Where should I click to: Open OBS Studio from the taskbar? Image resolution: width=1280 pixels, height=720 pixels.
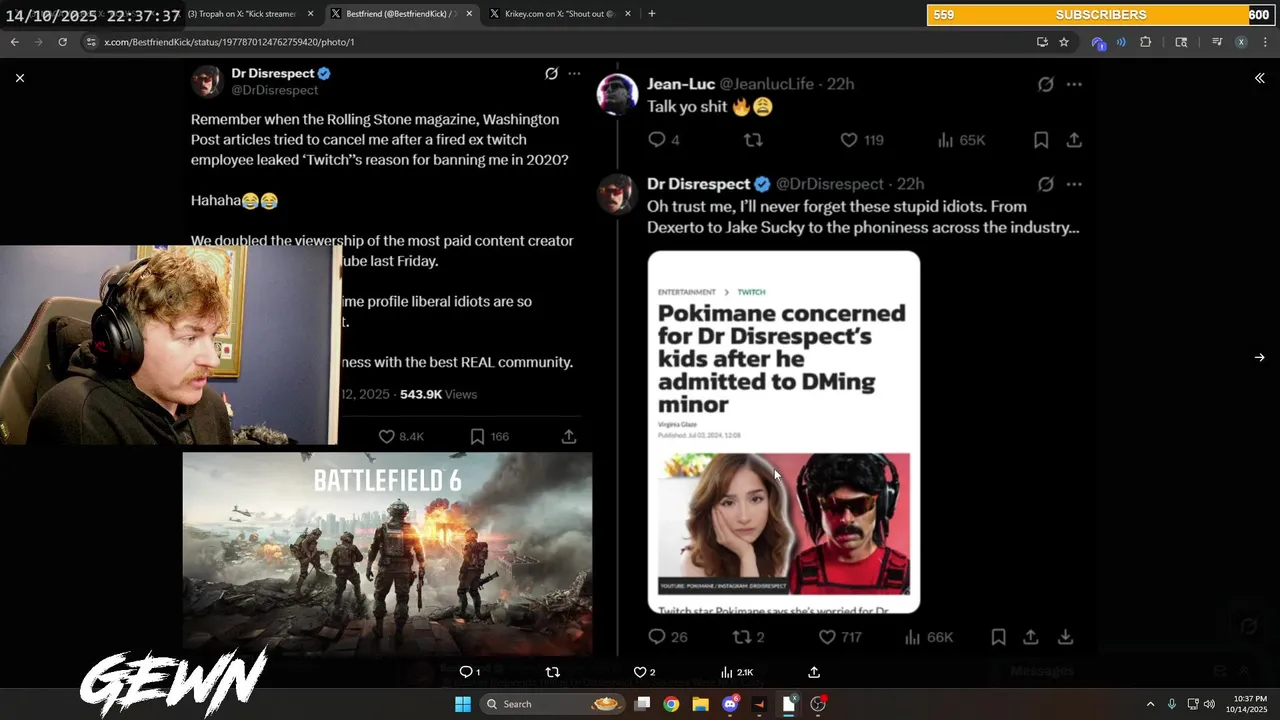(x=818, y=704)
